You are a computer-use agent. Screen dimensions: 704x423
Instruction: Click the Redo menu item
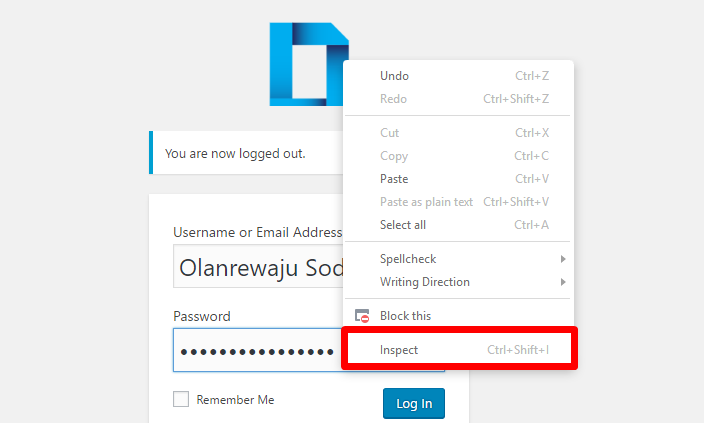[x=458, y=99]
